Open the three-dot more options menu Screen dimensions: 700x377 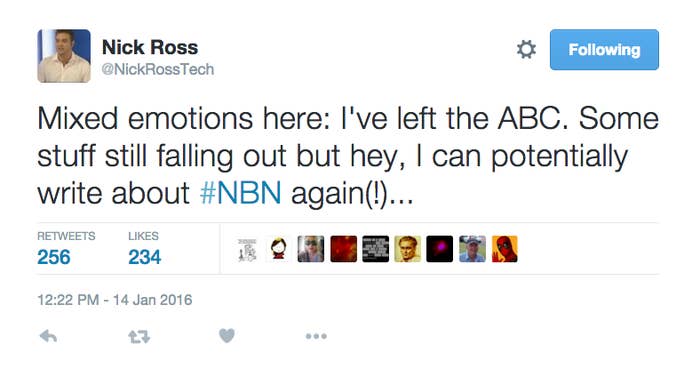(x=316, y=336)
